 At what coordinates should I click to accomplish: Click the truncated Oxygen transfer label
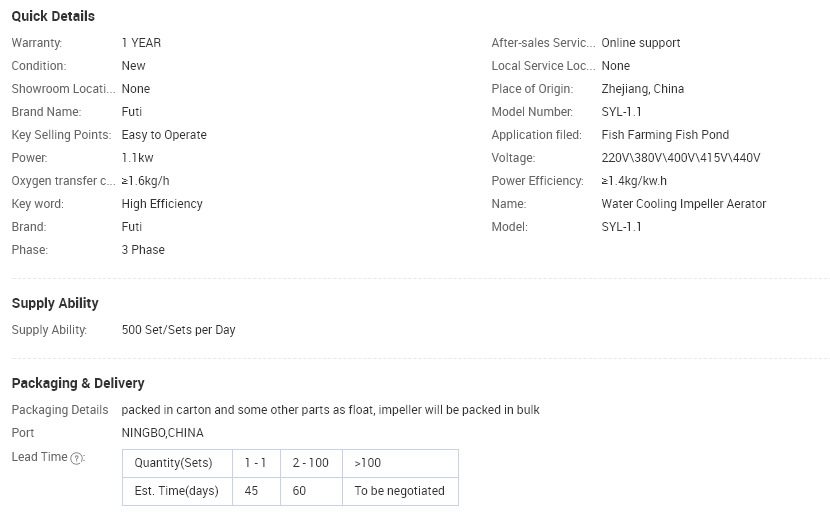coord(64,181)
